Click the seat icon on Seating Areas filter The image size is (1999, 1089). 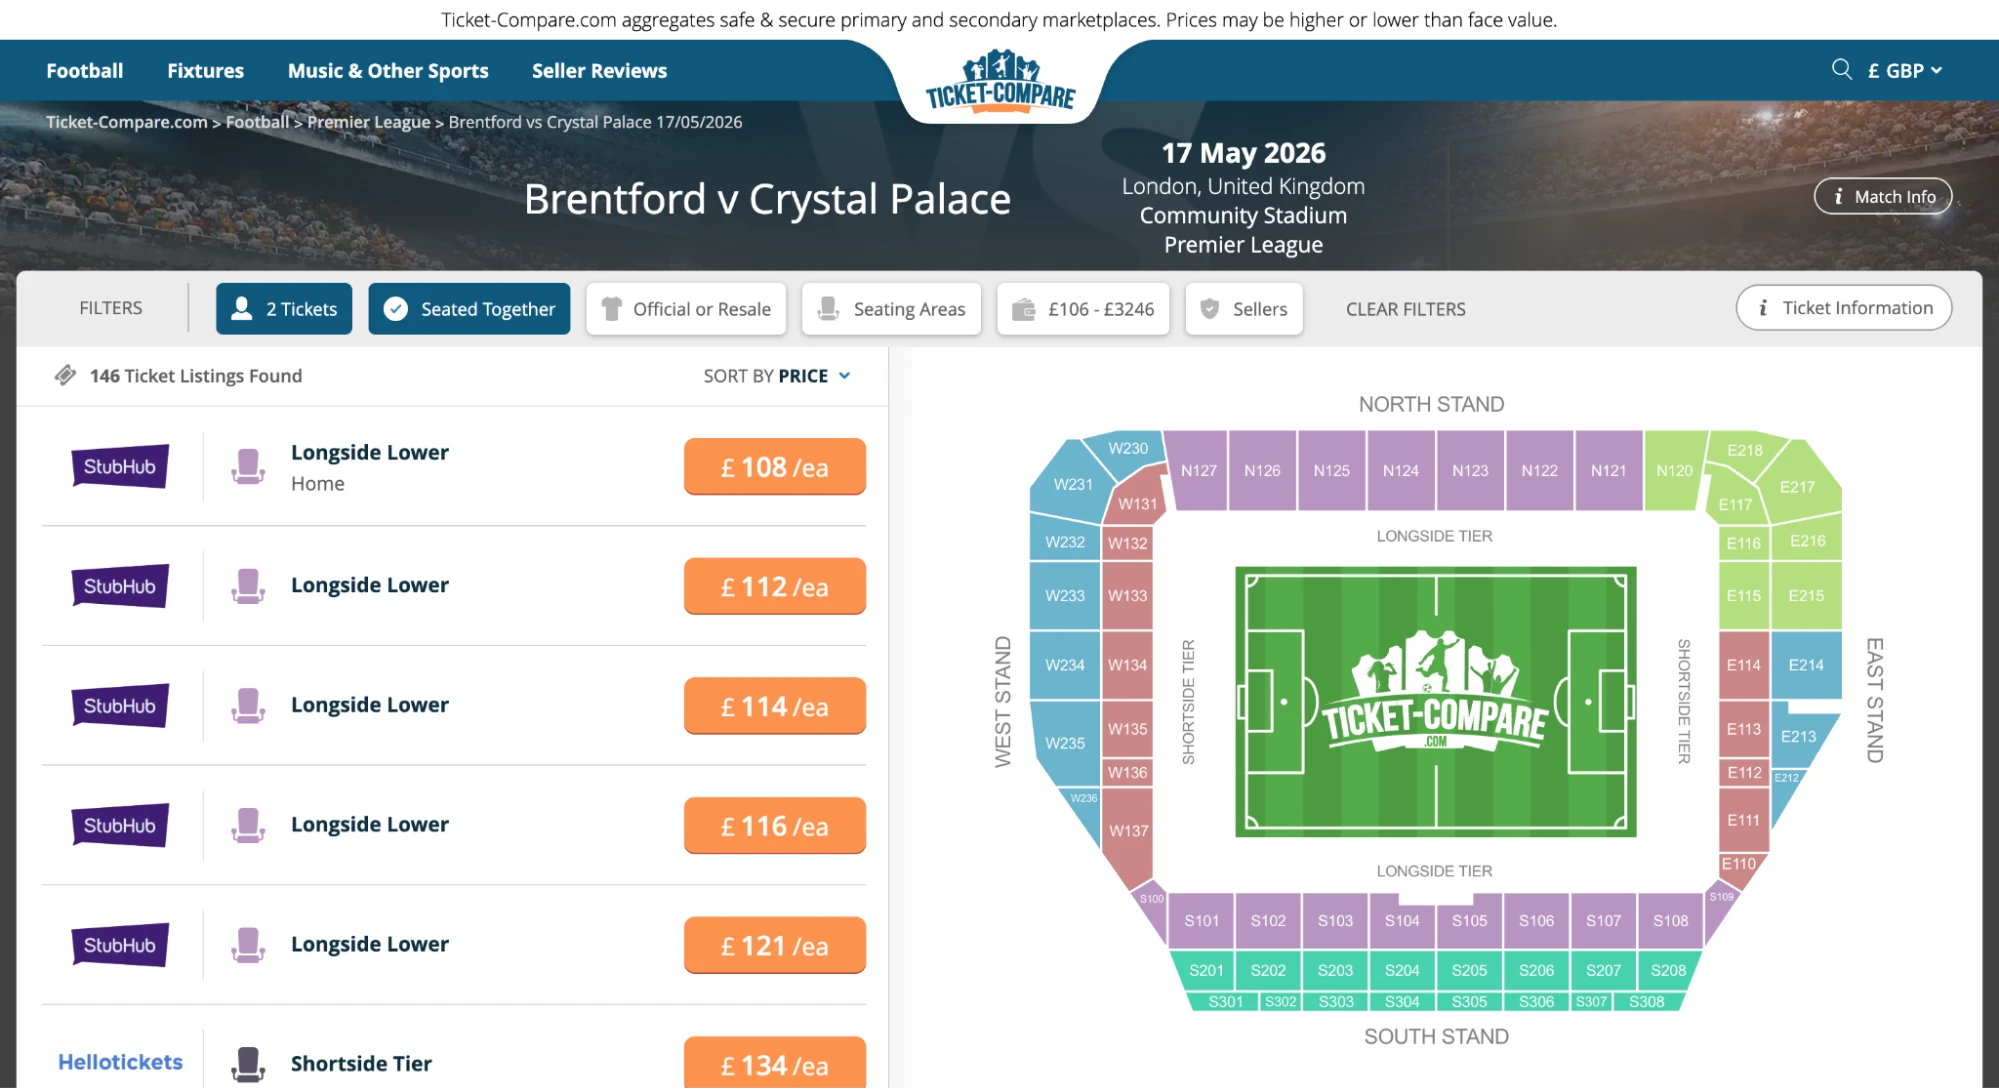pyautogui.click(x=826, y=308)
